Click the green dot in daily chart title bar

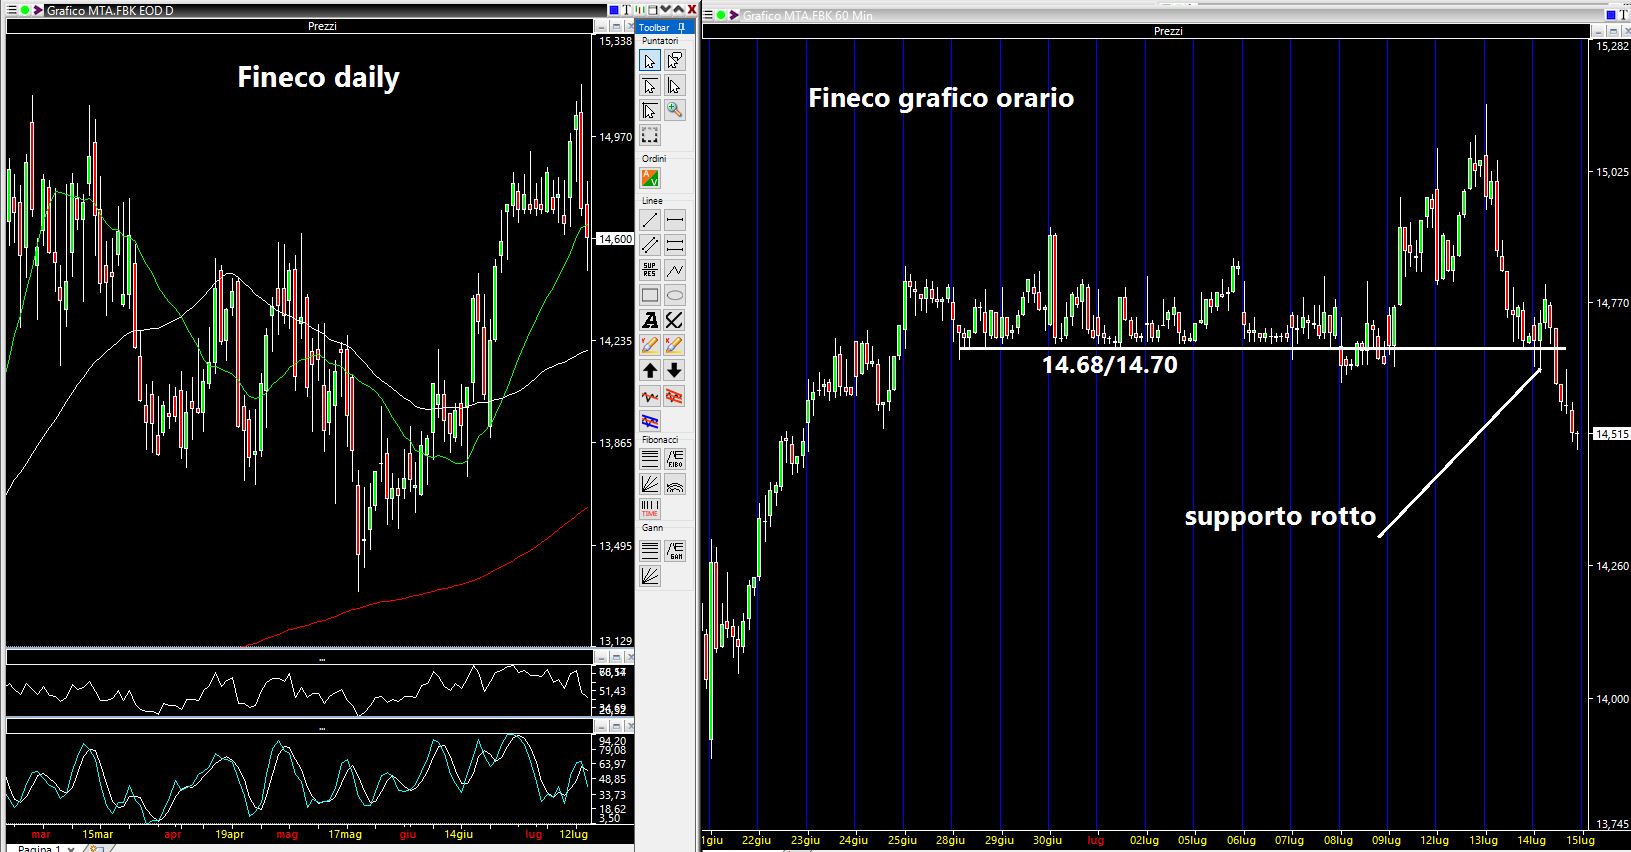(23, 10)
